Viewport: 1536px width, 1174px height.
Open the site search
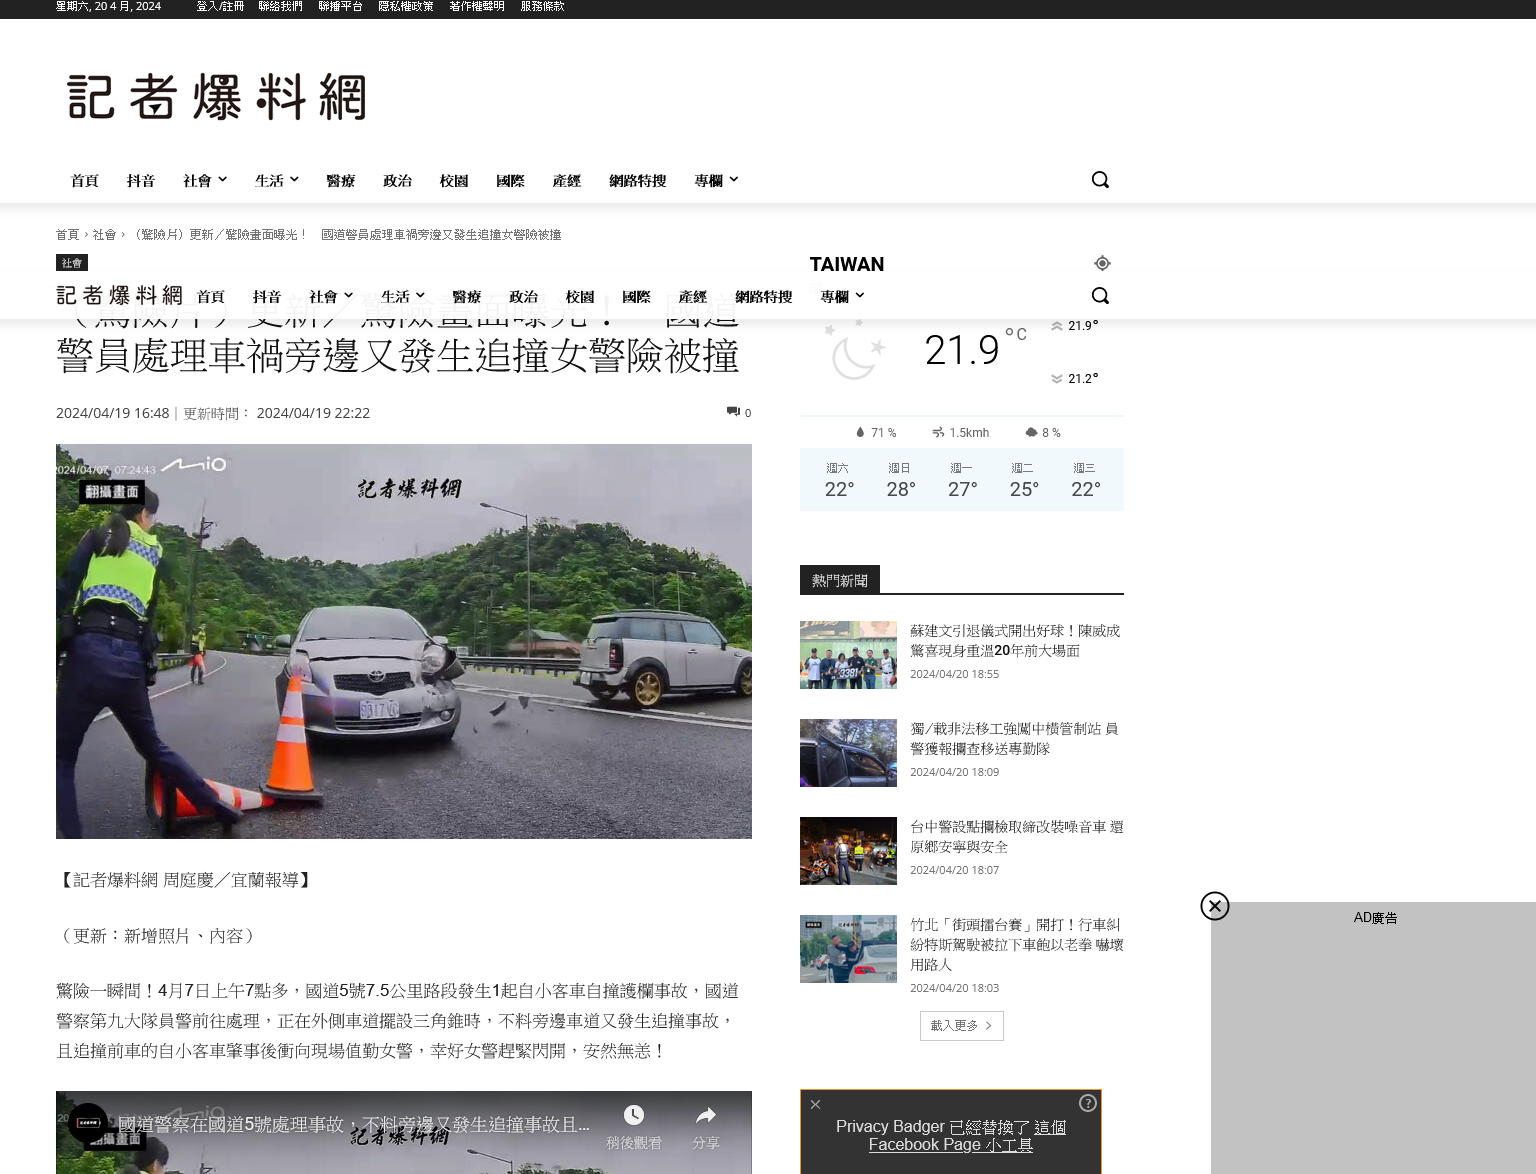1100,179
